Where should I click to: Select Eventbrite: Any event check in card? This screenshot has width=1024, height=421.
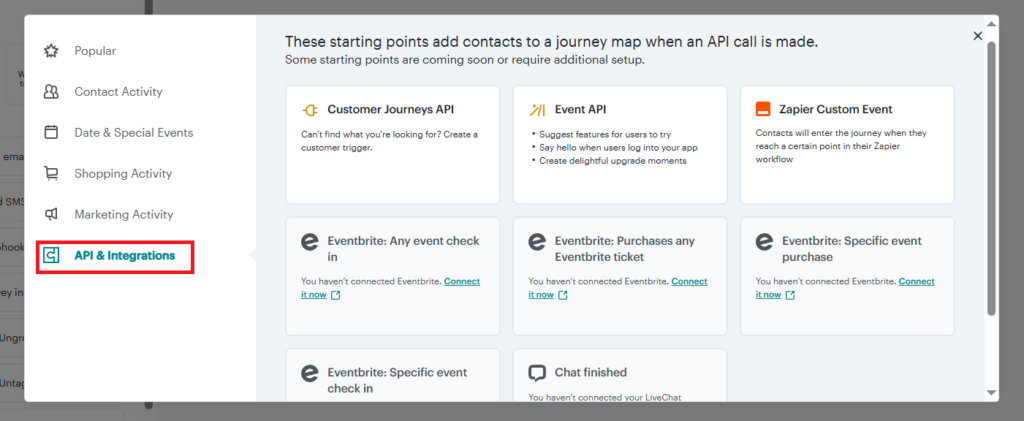(392, 276)
